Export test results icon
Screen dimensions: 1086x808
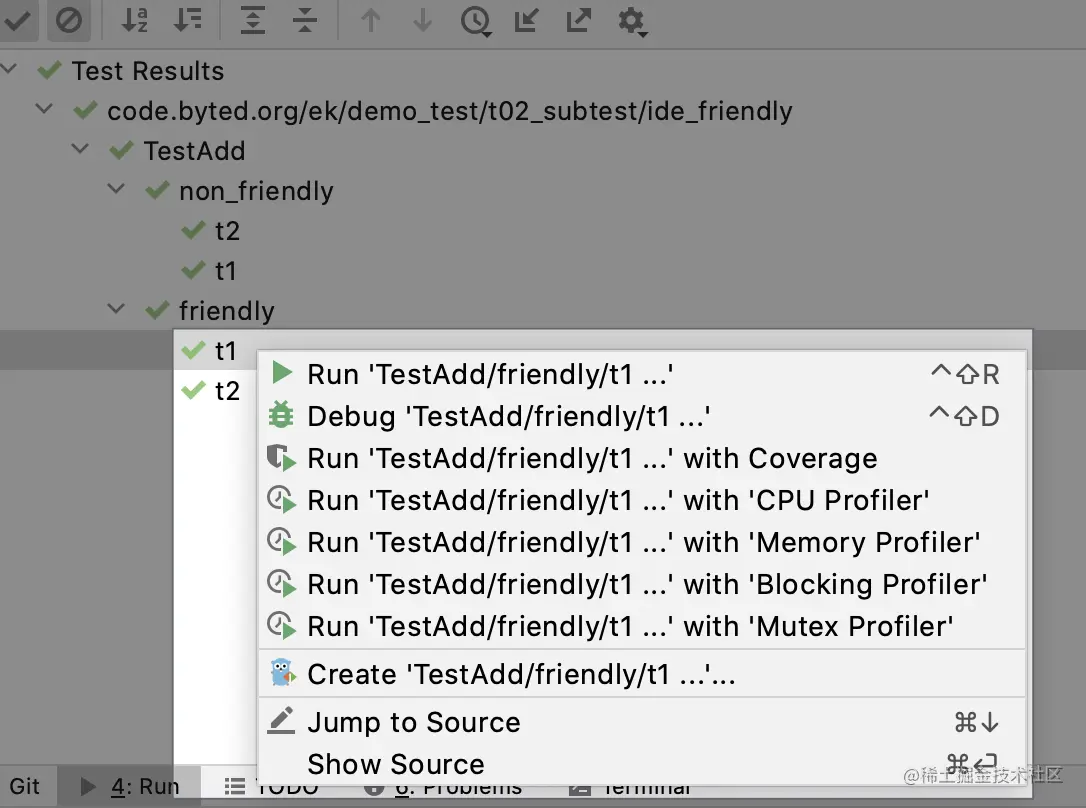[578, 21]
